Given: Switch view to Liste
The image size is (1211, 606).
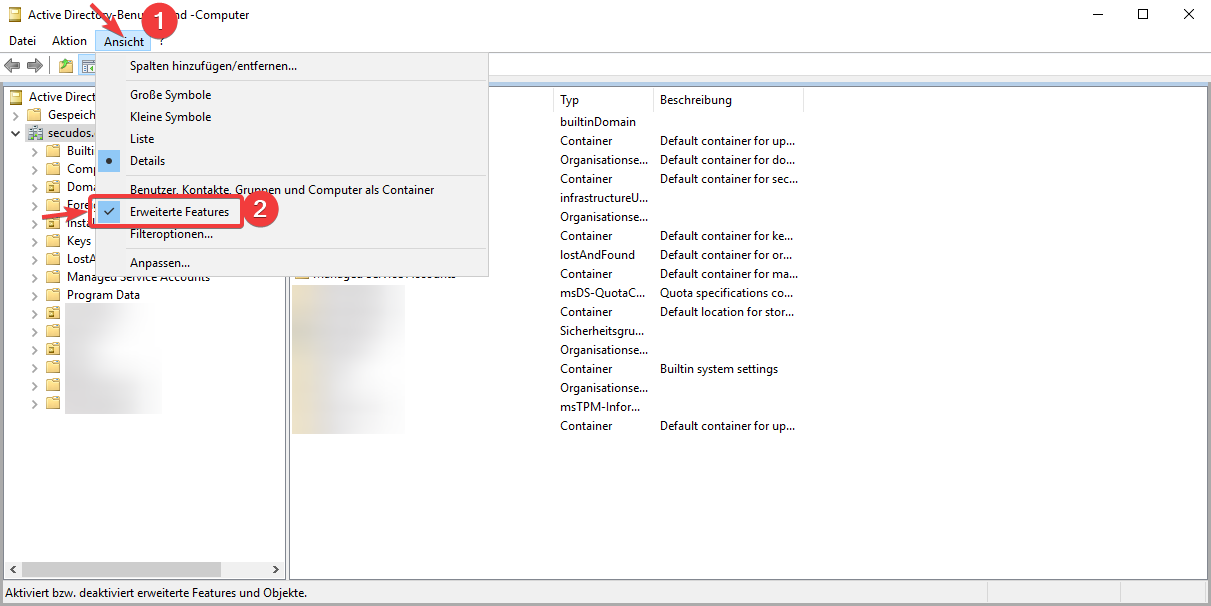Looking at the screenshot, I should tap(142, 139).
